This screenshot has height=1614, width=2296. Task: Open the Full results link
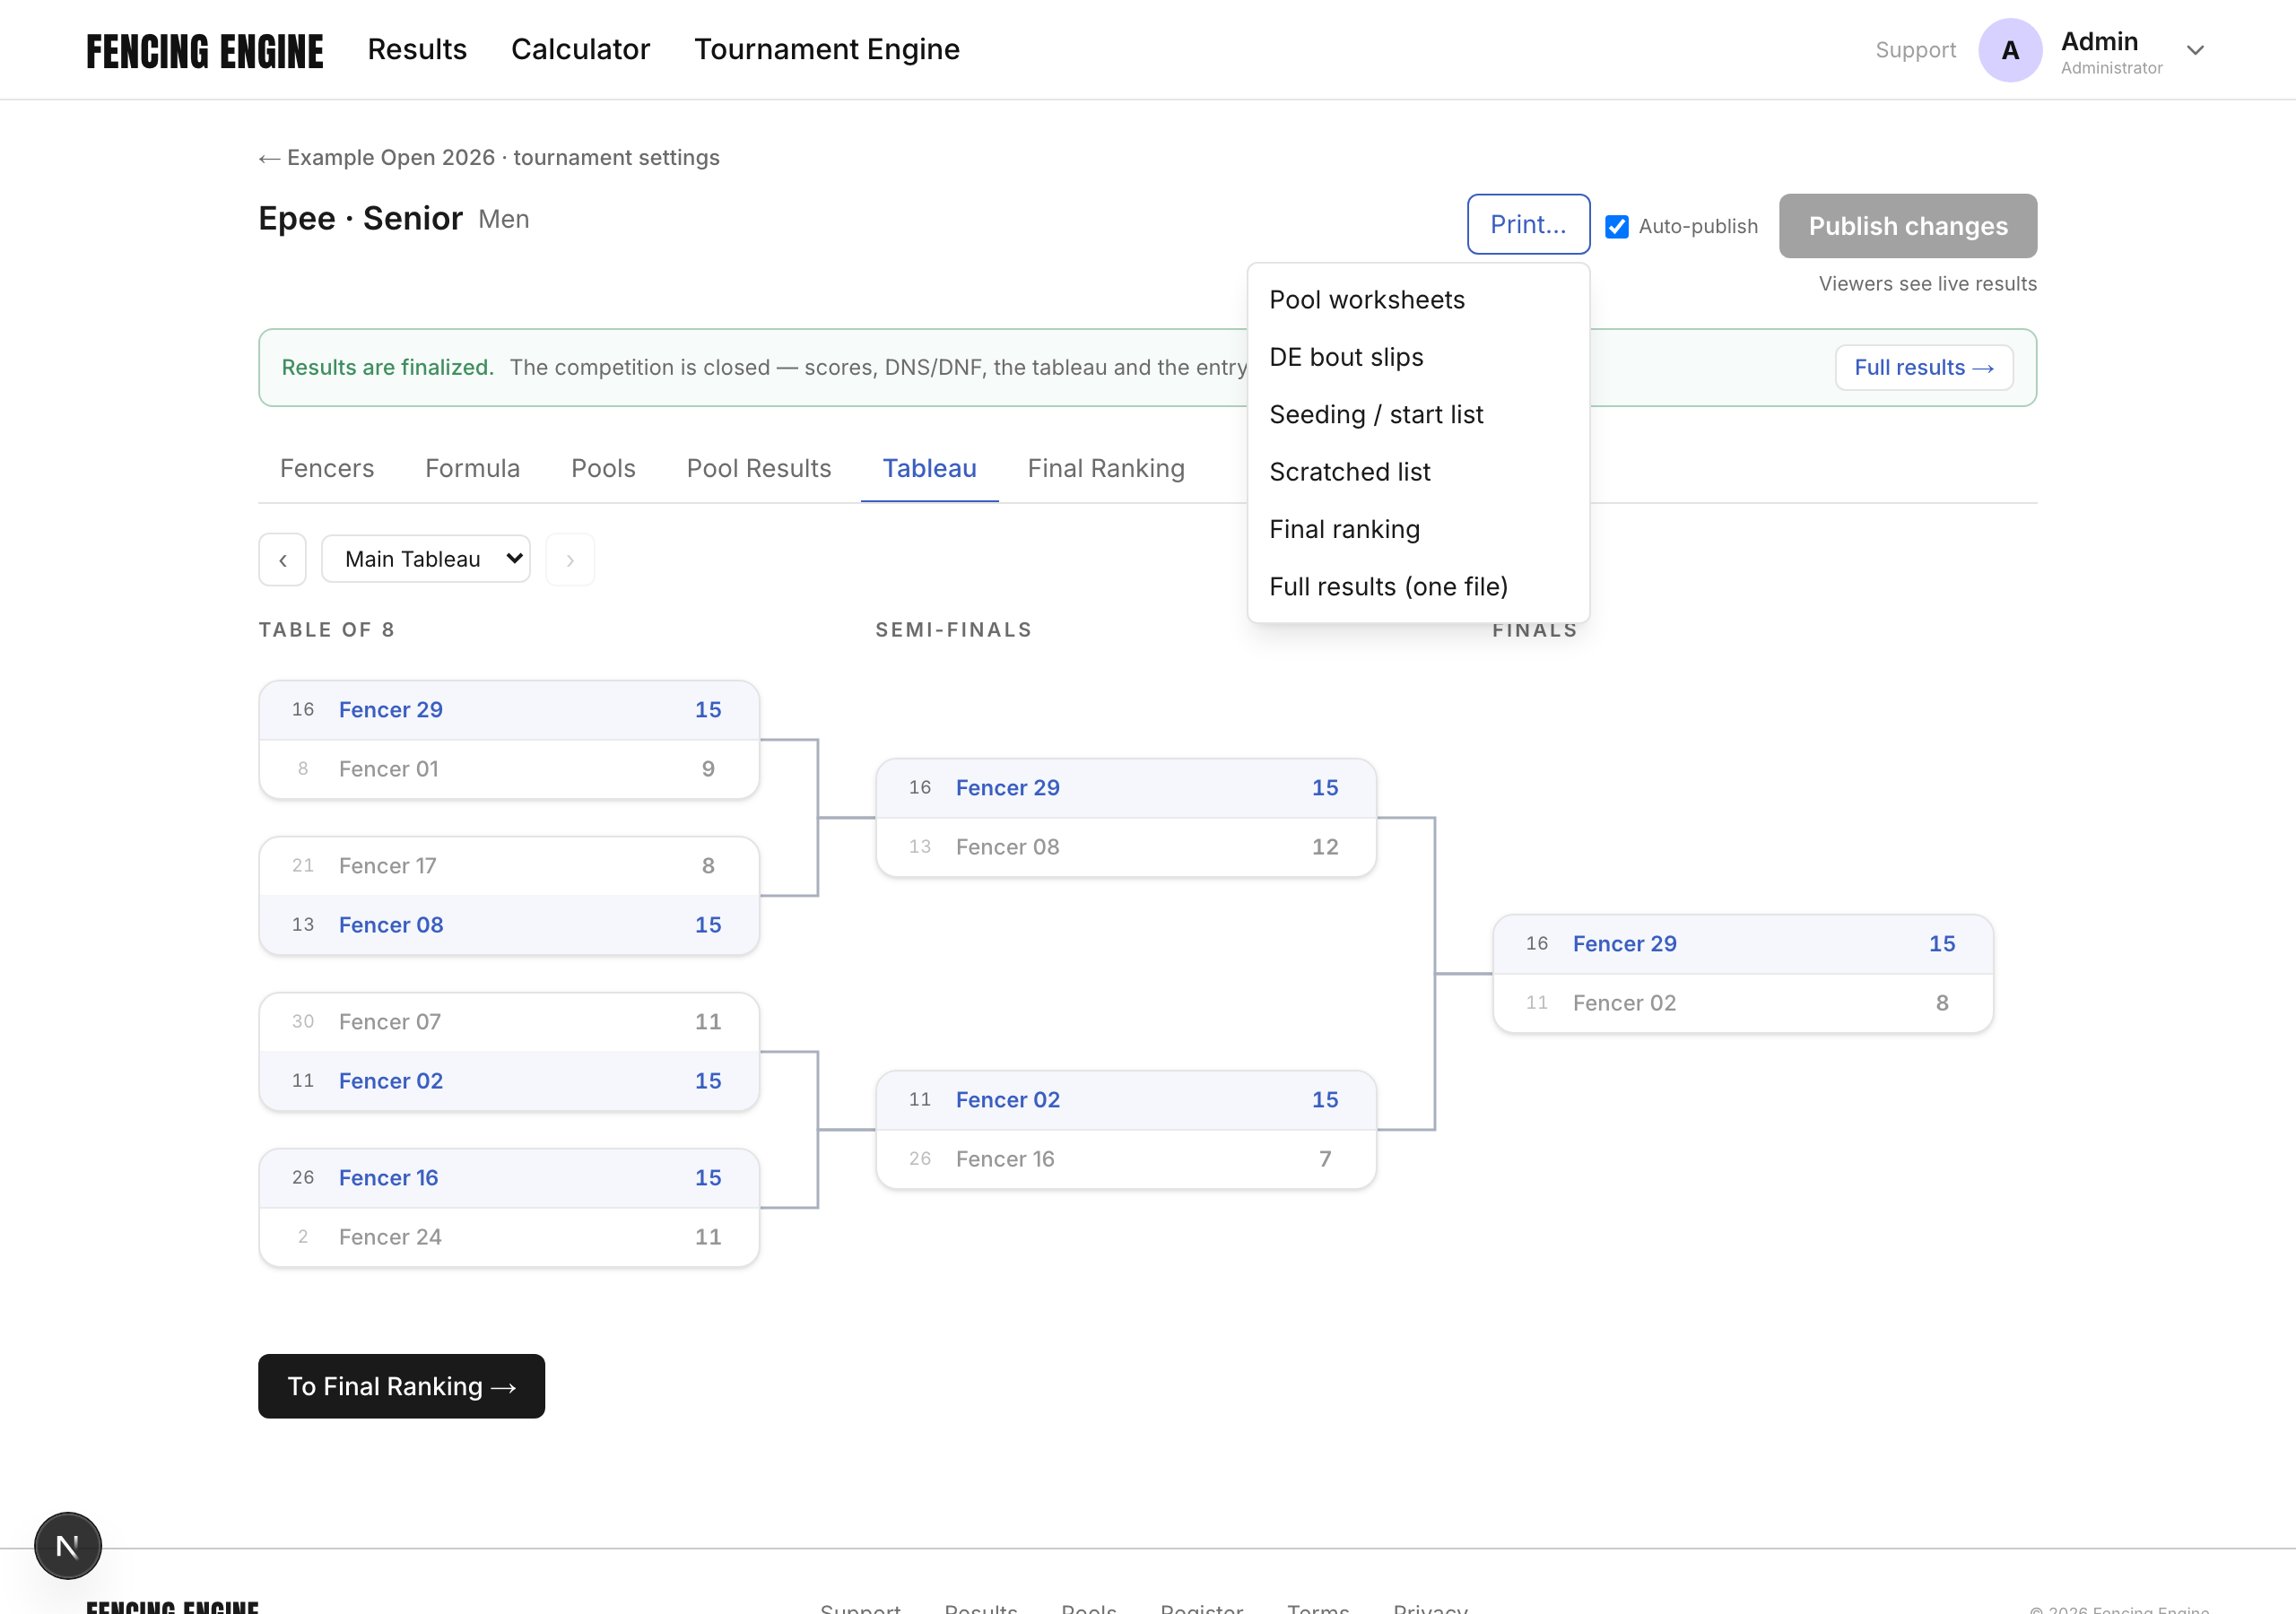click(1923, 367)
